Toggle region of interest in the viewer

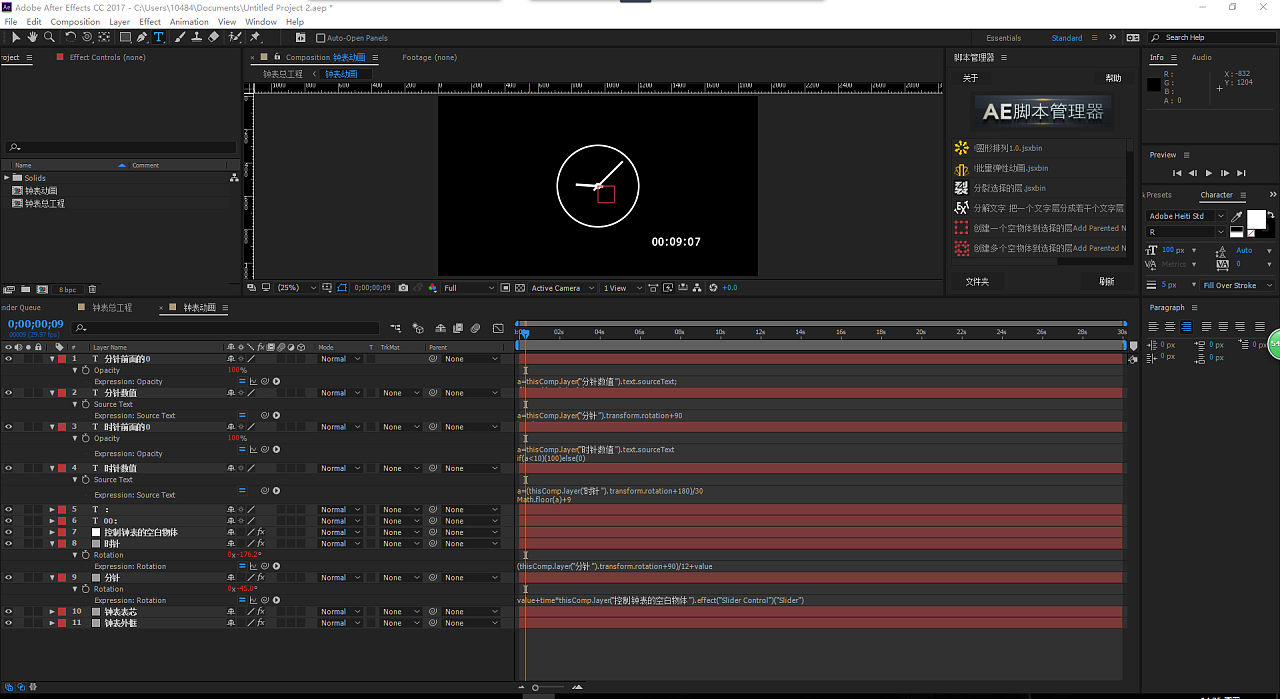pos(505,288)
